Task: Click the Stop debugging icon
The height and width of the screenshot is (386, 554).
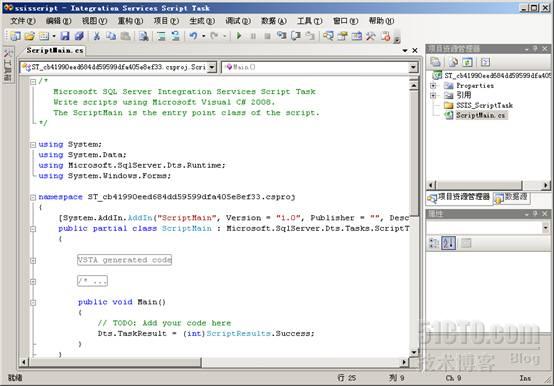Action: pos(267,36)
